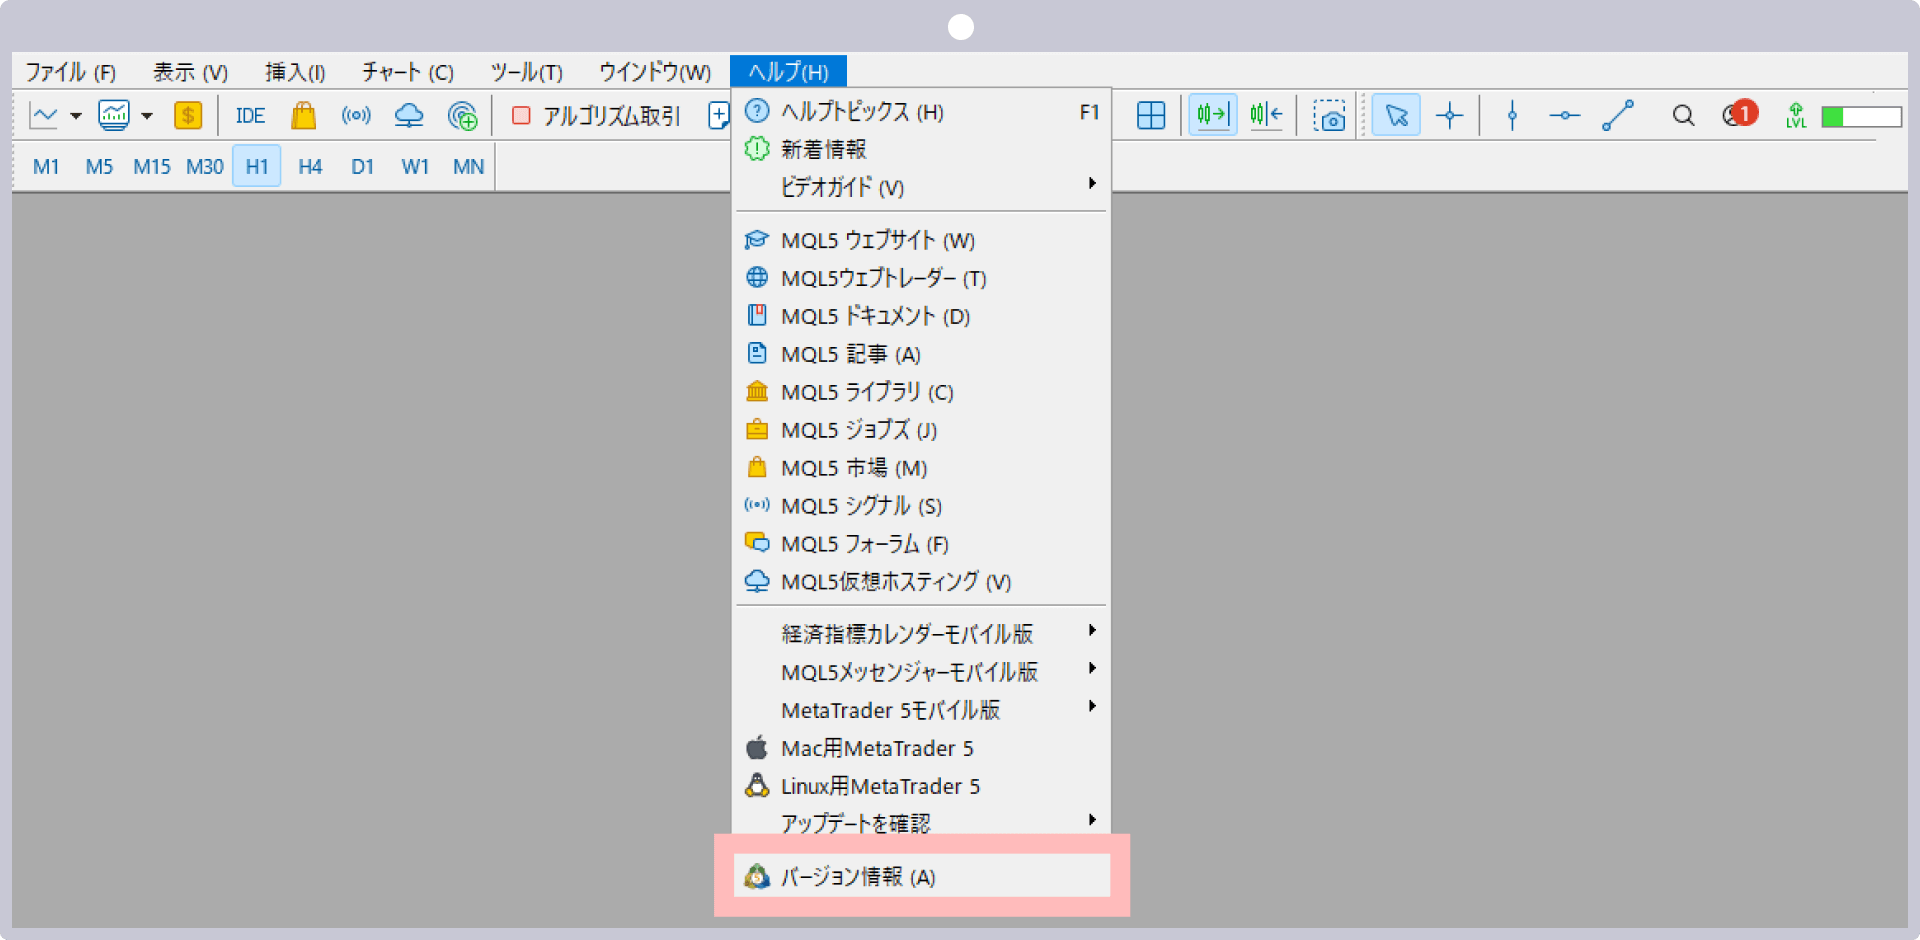Select the H1 timeframe button
Image resolution: width=1920 pixels, height=940 pixels.
[x=257, y=166]
